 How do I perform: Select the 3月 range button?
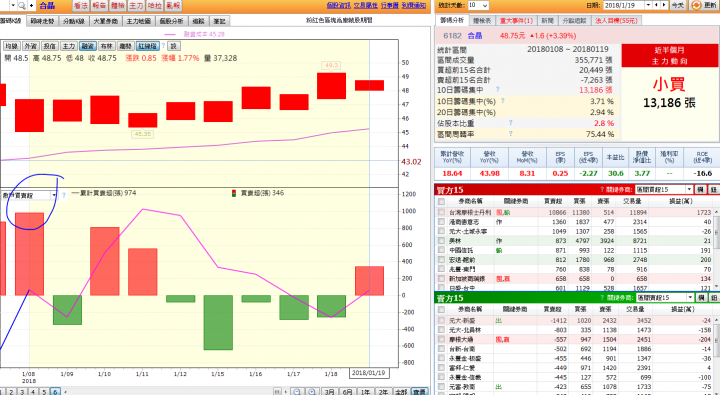click(329, 391)
